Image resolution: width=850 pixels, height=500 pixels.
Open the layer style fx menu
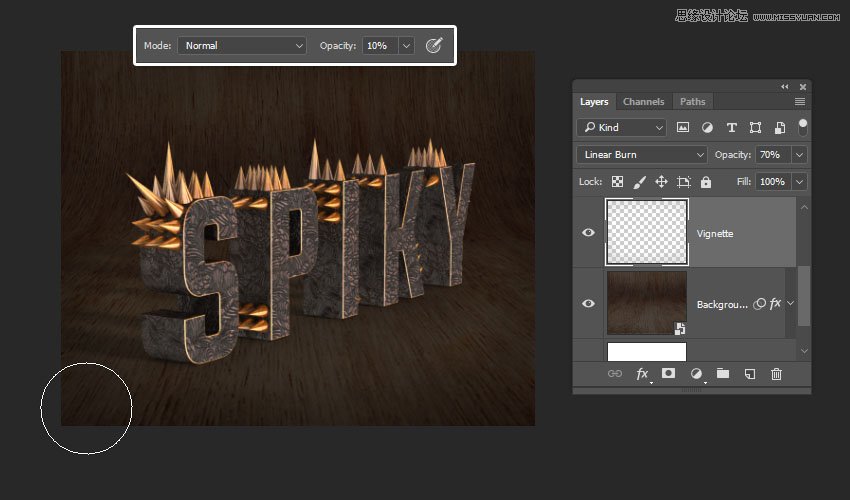click(642, 374)
